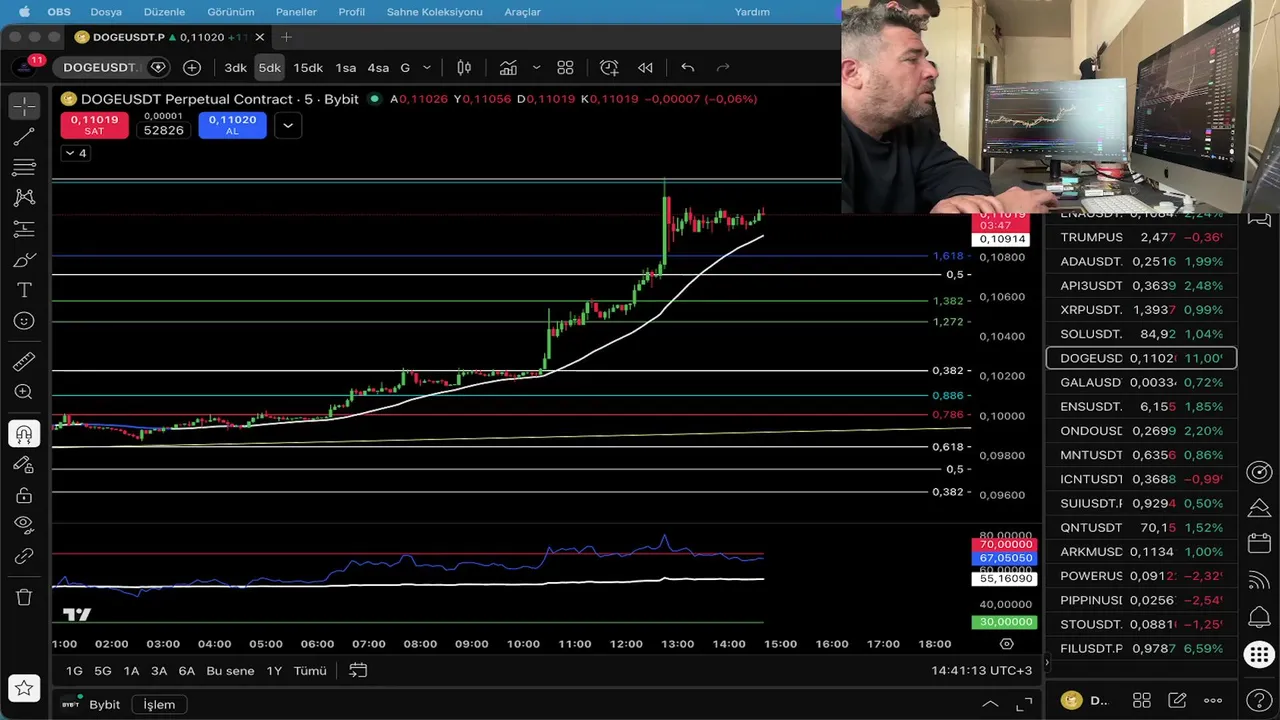Expand the collapsed indicators legend
Image resolution: width=1280 pixels, height=720 pixels.
75,153
